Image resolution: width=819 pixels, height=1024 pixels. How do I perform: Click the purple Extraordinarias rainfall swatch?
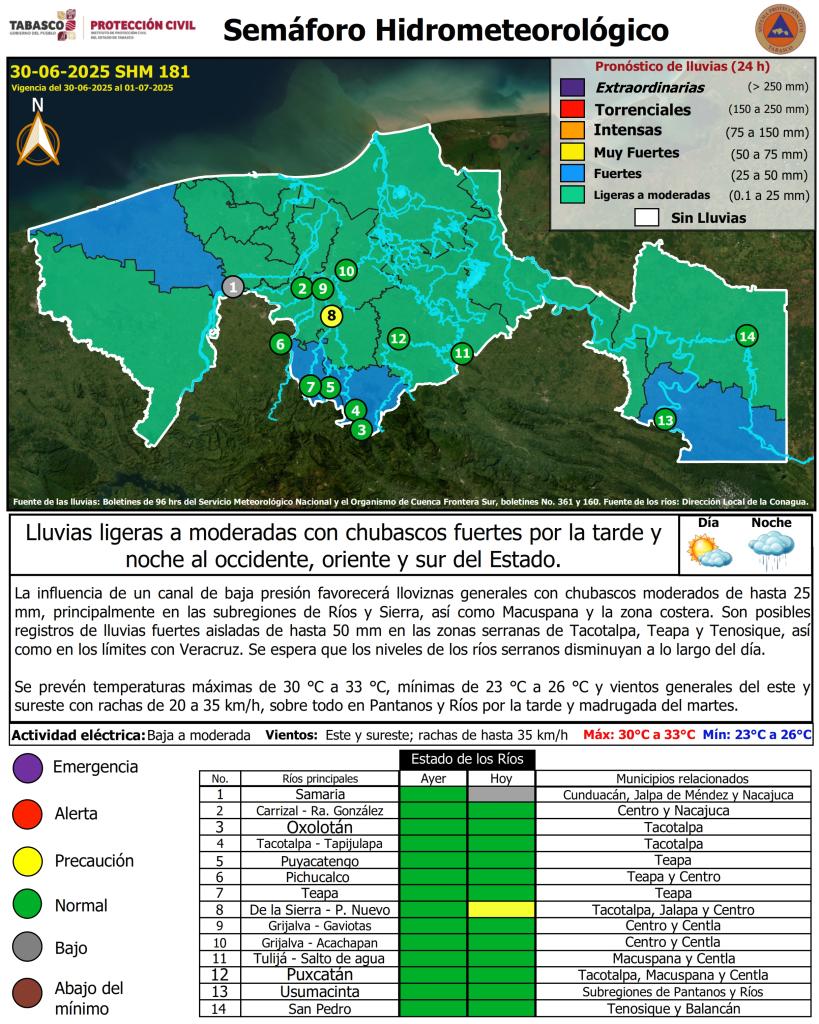[x=573, y=88]
